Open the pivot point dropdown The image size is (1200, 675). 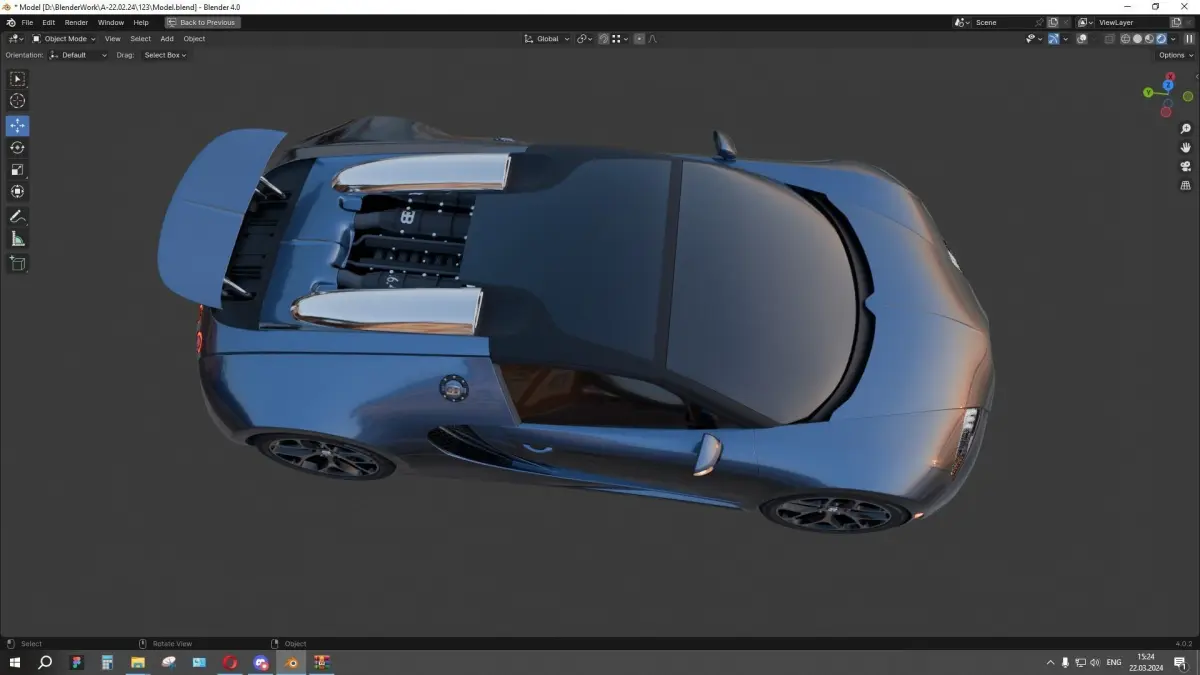[x=585, y=39]
